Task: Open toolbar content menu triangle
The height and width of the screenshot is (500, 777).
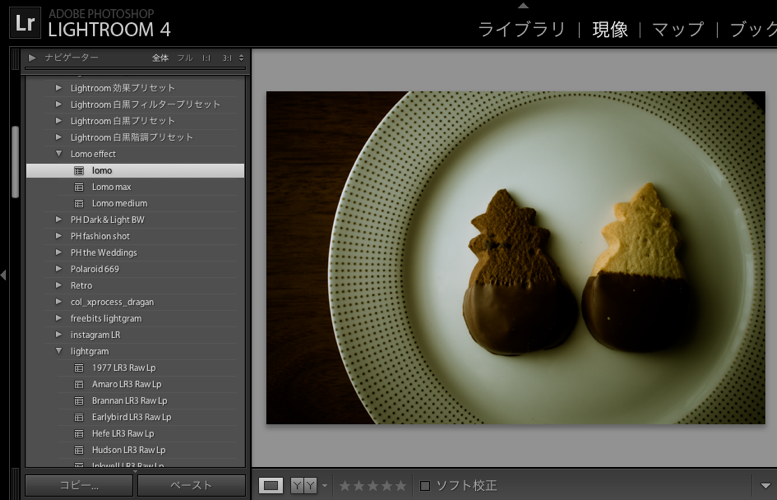Action: point(766,486)
